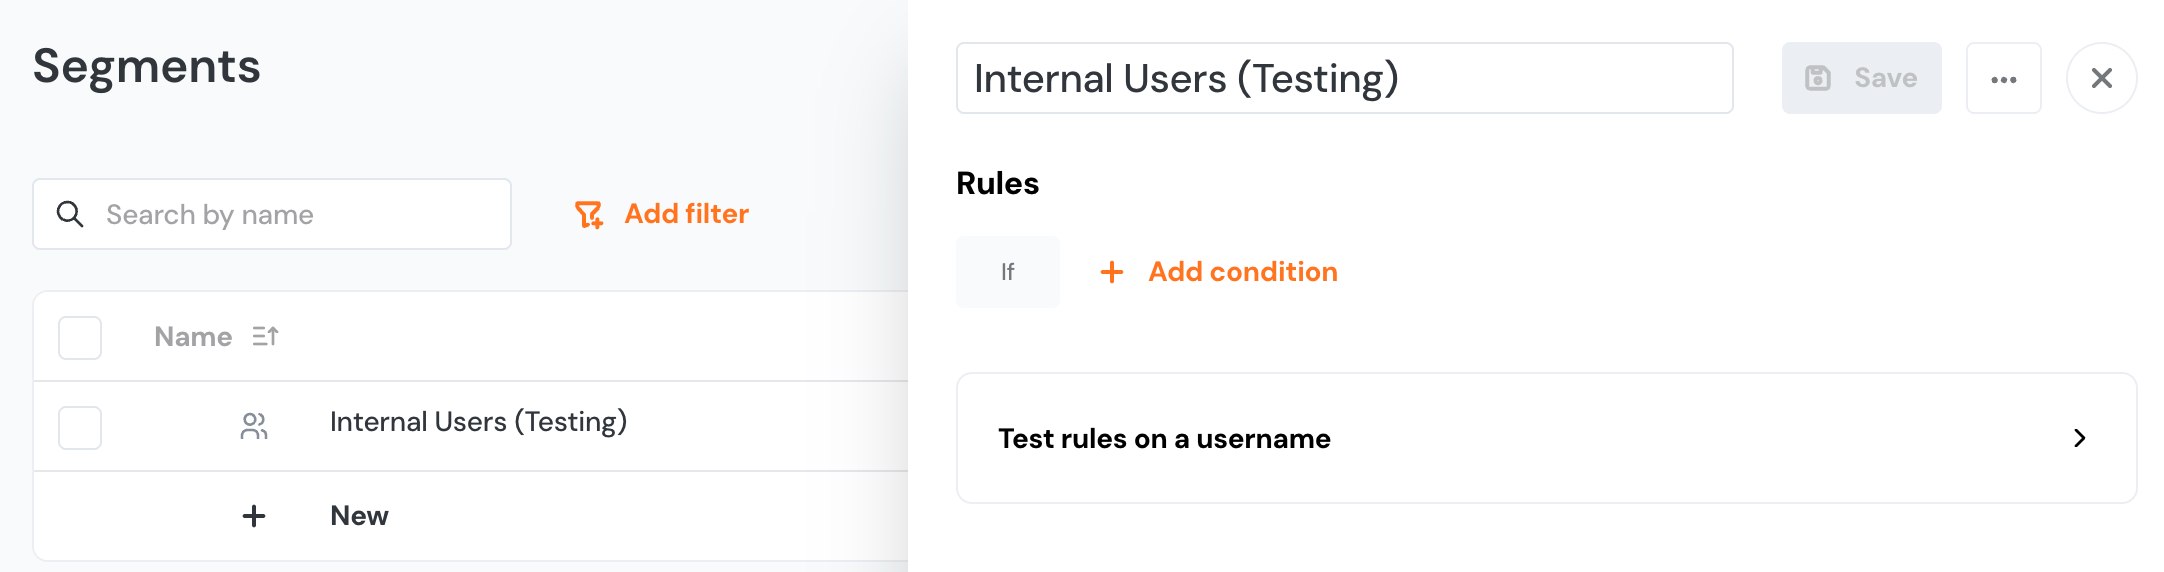Check the Internal Users (Testing) row checkbox
The height and width of the screenshot is (572, 2164).
pyautogui.click(x=80, y=428)
